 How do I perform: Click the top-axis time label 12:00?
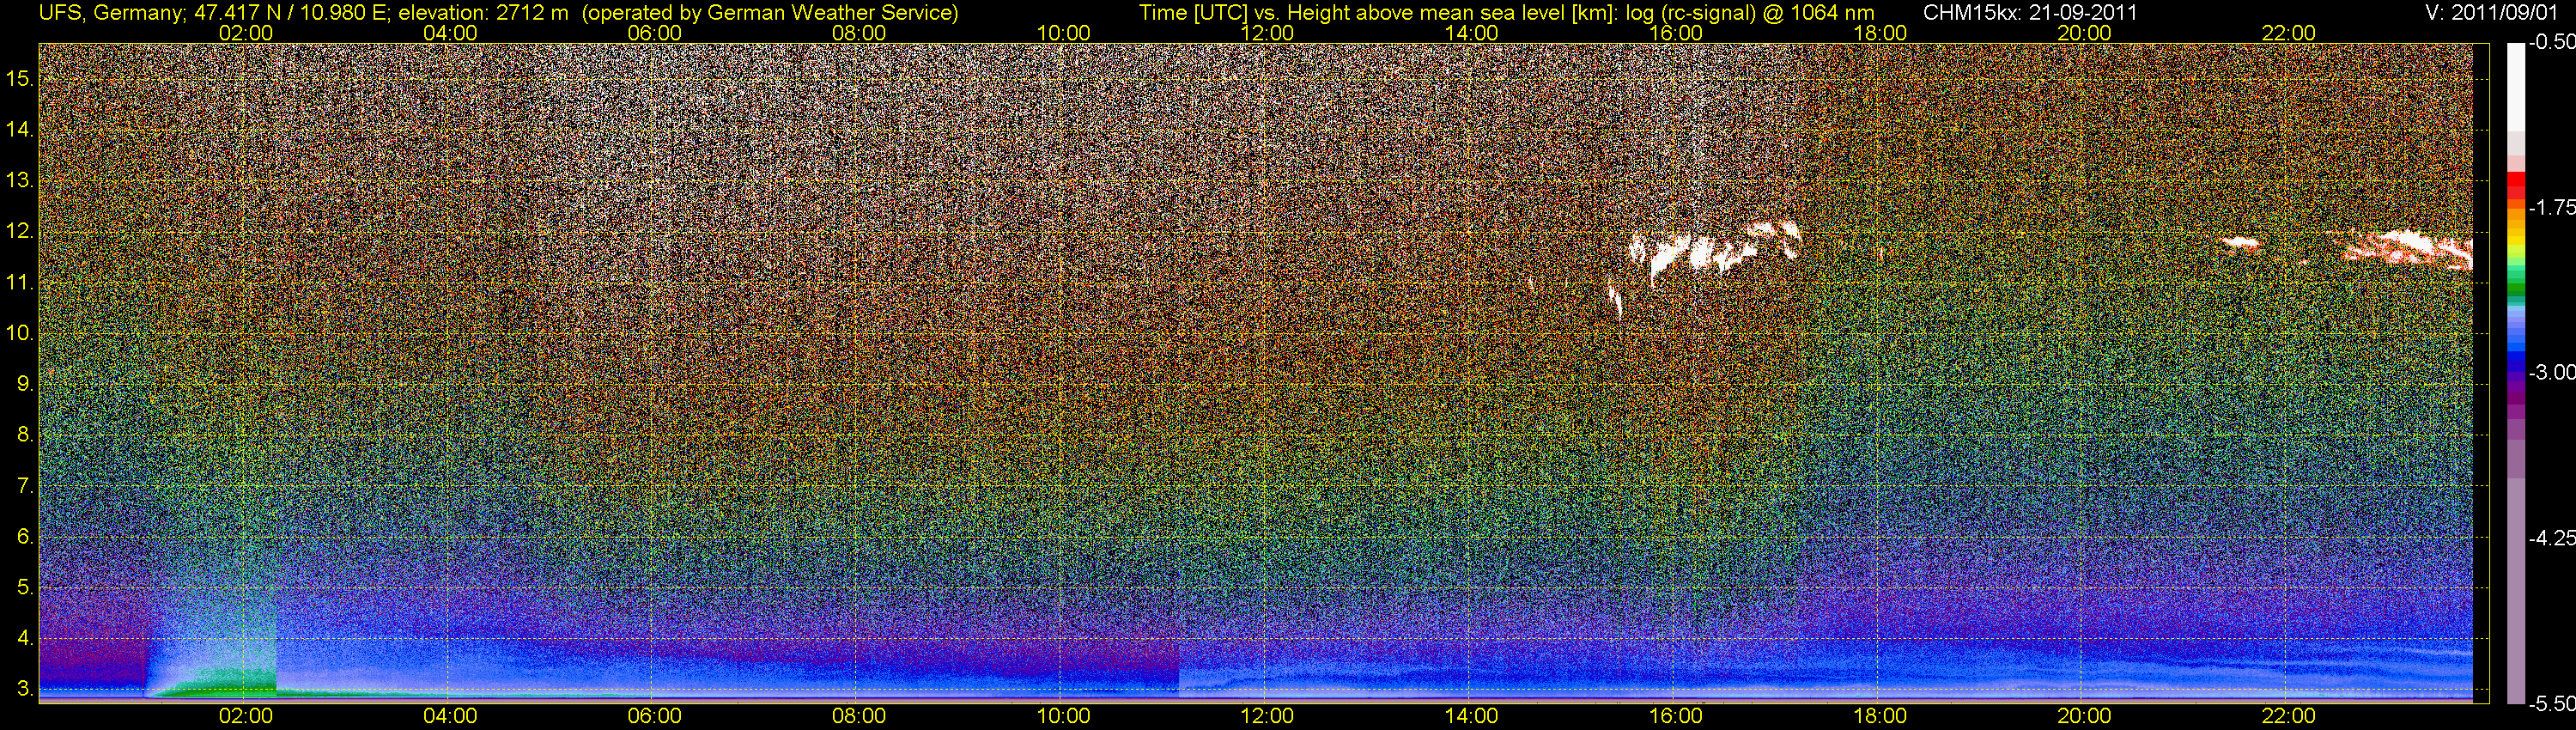tap(1267, 33)
